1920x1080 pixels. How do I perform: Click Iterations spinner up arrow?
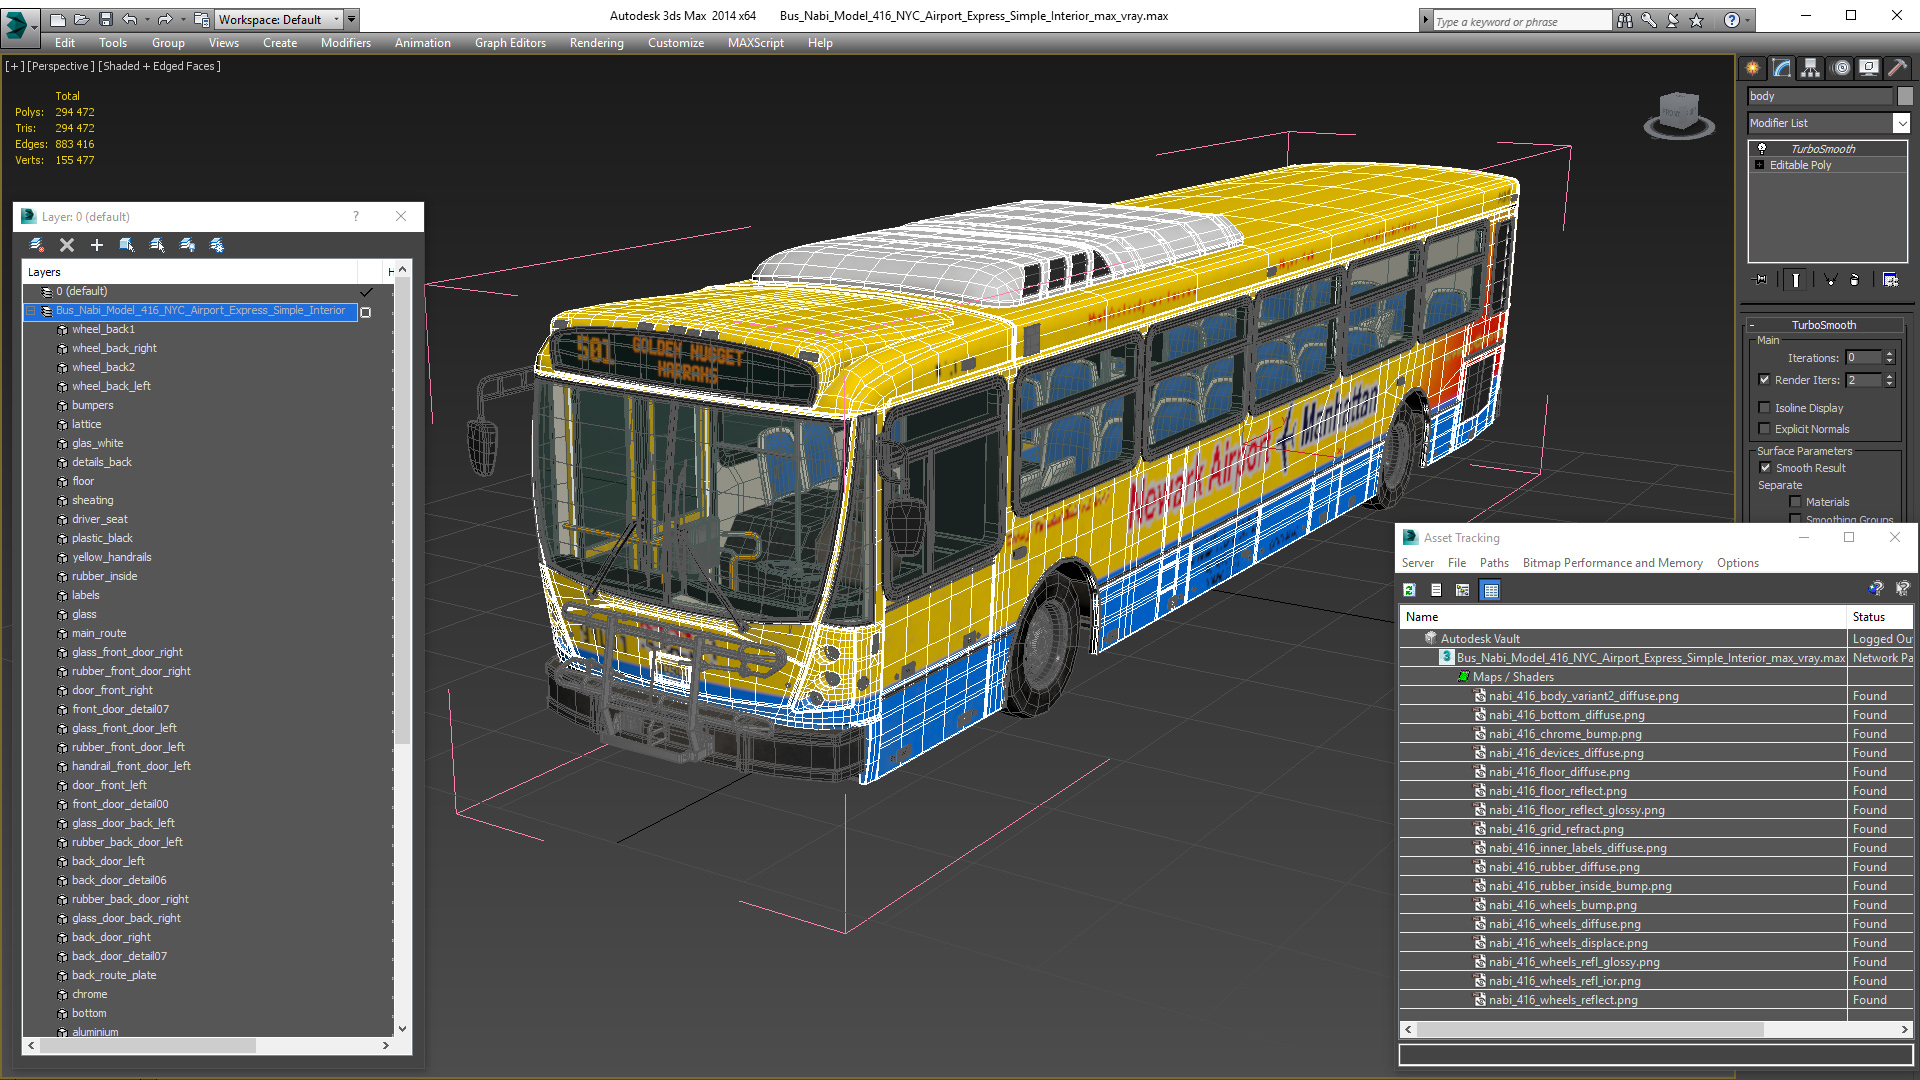click(x=1889, y=354)
